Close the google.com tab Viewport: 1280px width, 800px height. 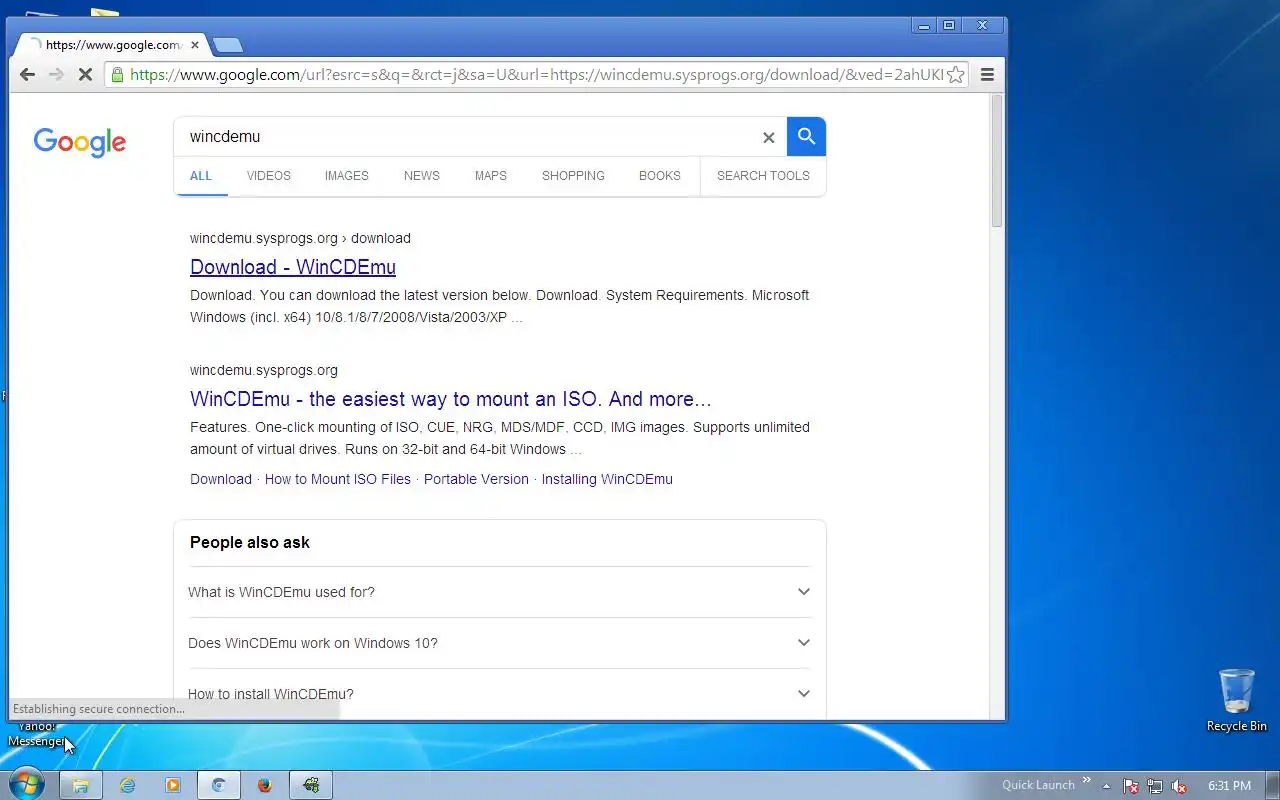point(195,45)
